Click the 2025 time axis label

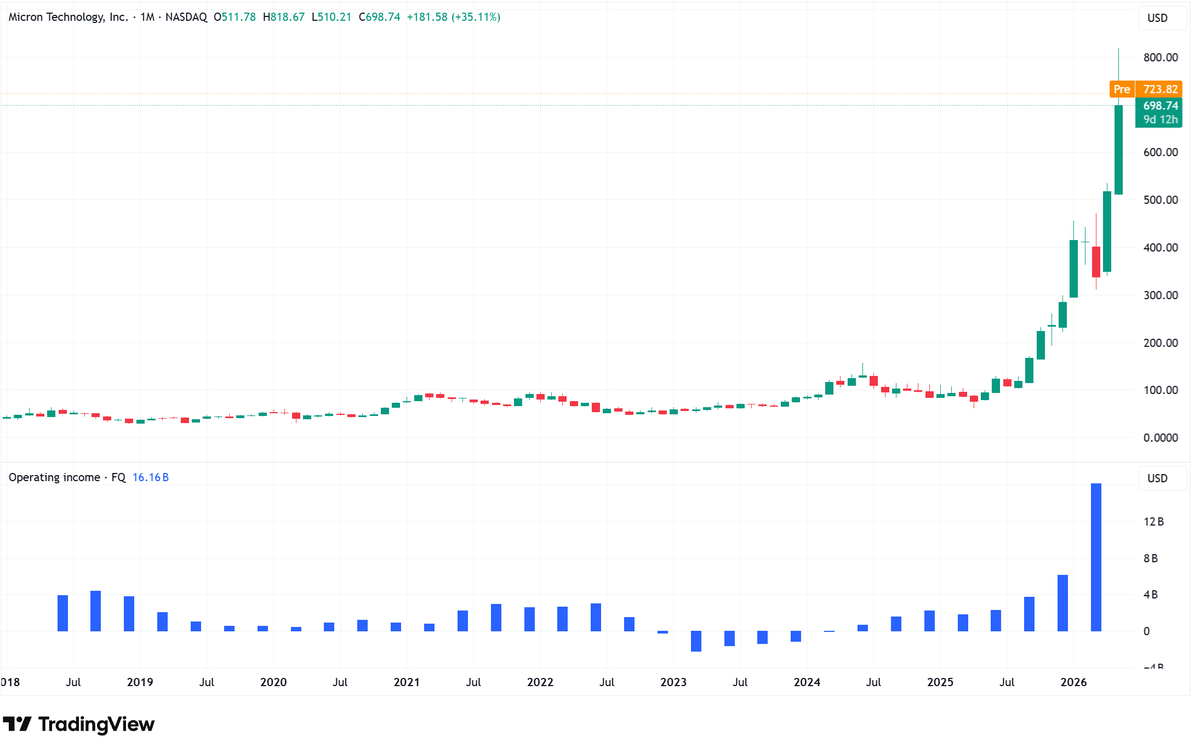(940, 682)
